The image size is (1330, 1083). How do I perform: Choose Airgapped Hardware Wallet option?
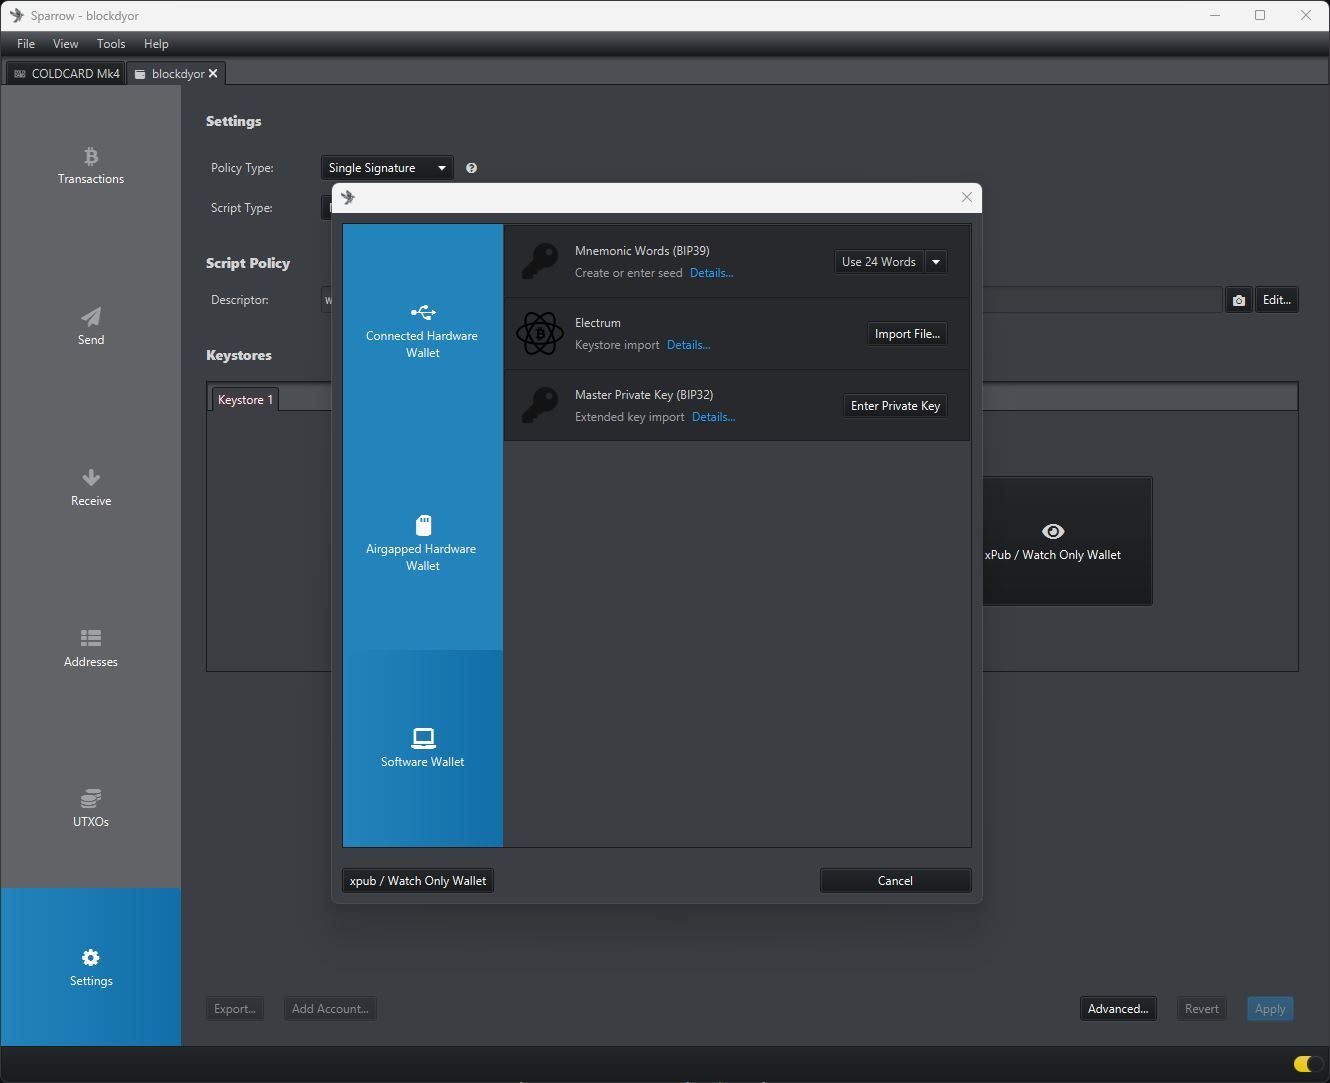423,543
